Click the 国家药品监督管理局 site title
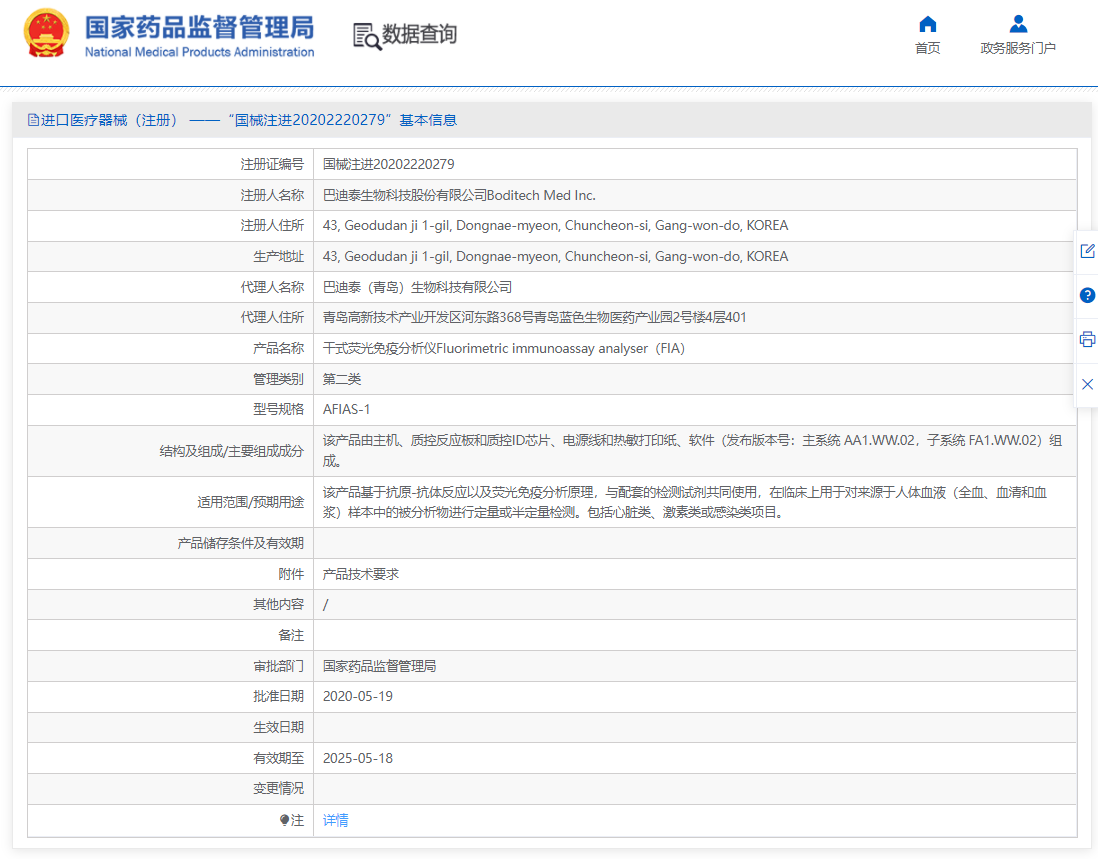Viewport: 1098px width, 859px height. 200,28
